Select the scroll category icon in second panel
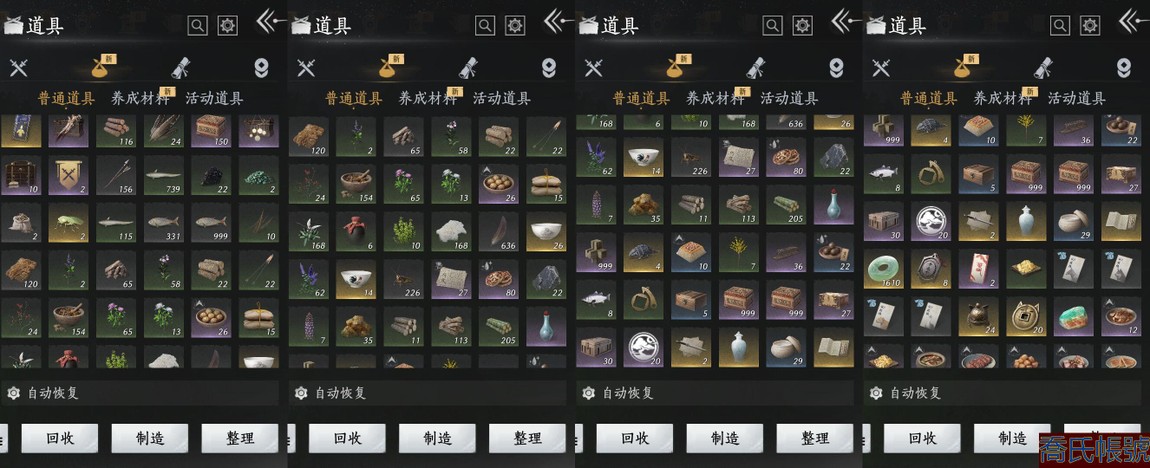This screenshot has width=1150, height=468. point(469,67)
